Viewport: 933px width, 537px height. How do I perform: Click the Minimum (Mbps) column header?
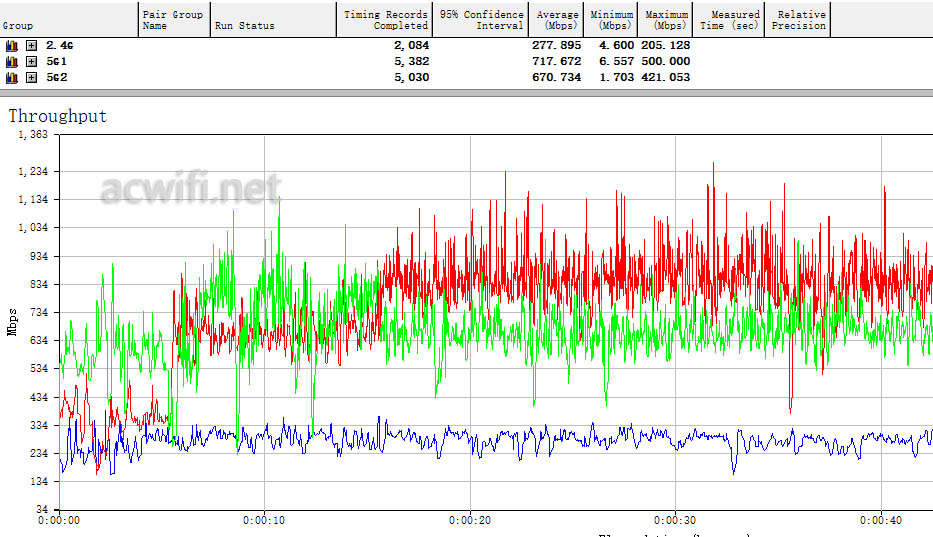click(x=611, y=20)
